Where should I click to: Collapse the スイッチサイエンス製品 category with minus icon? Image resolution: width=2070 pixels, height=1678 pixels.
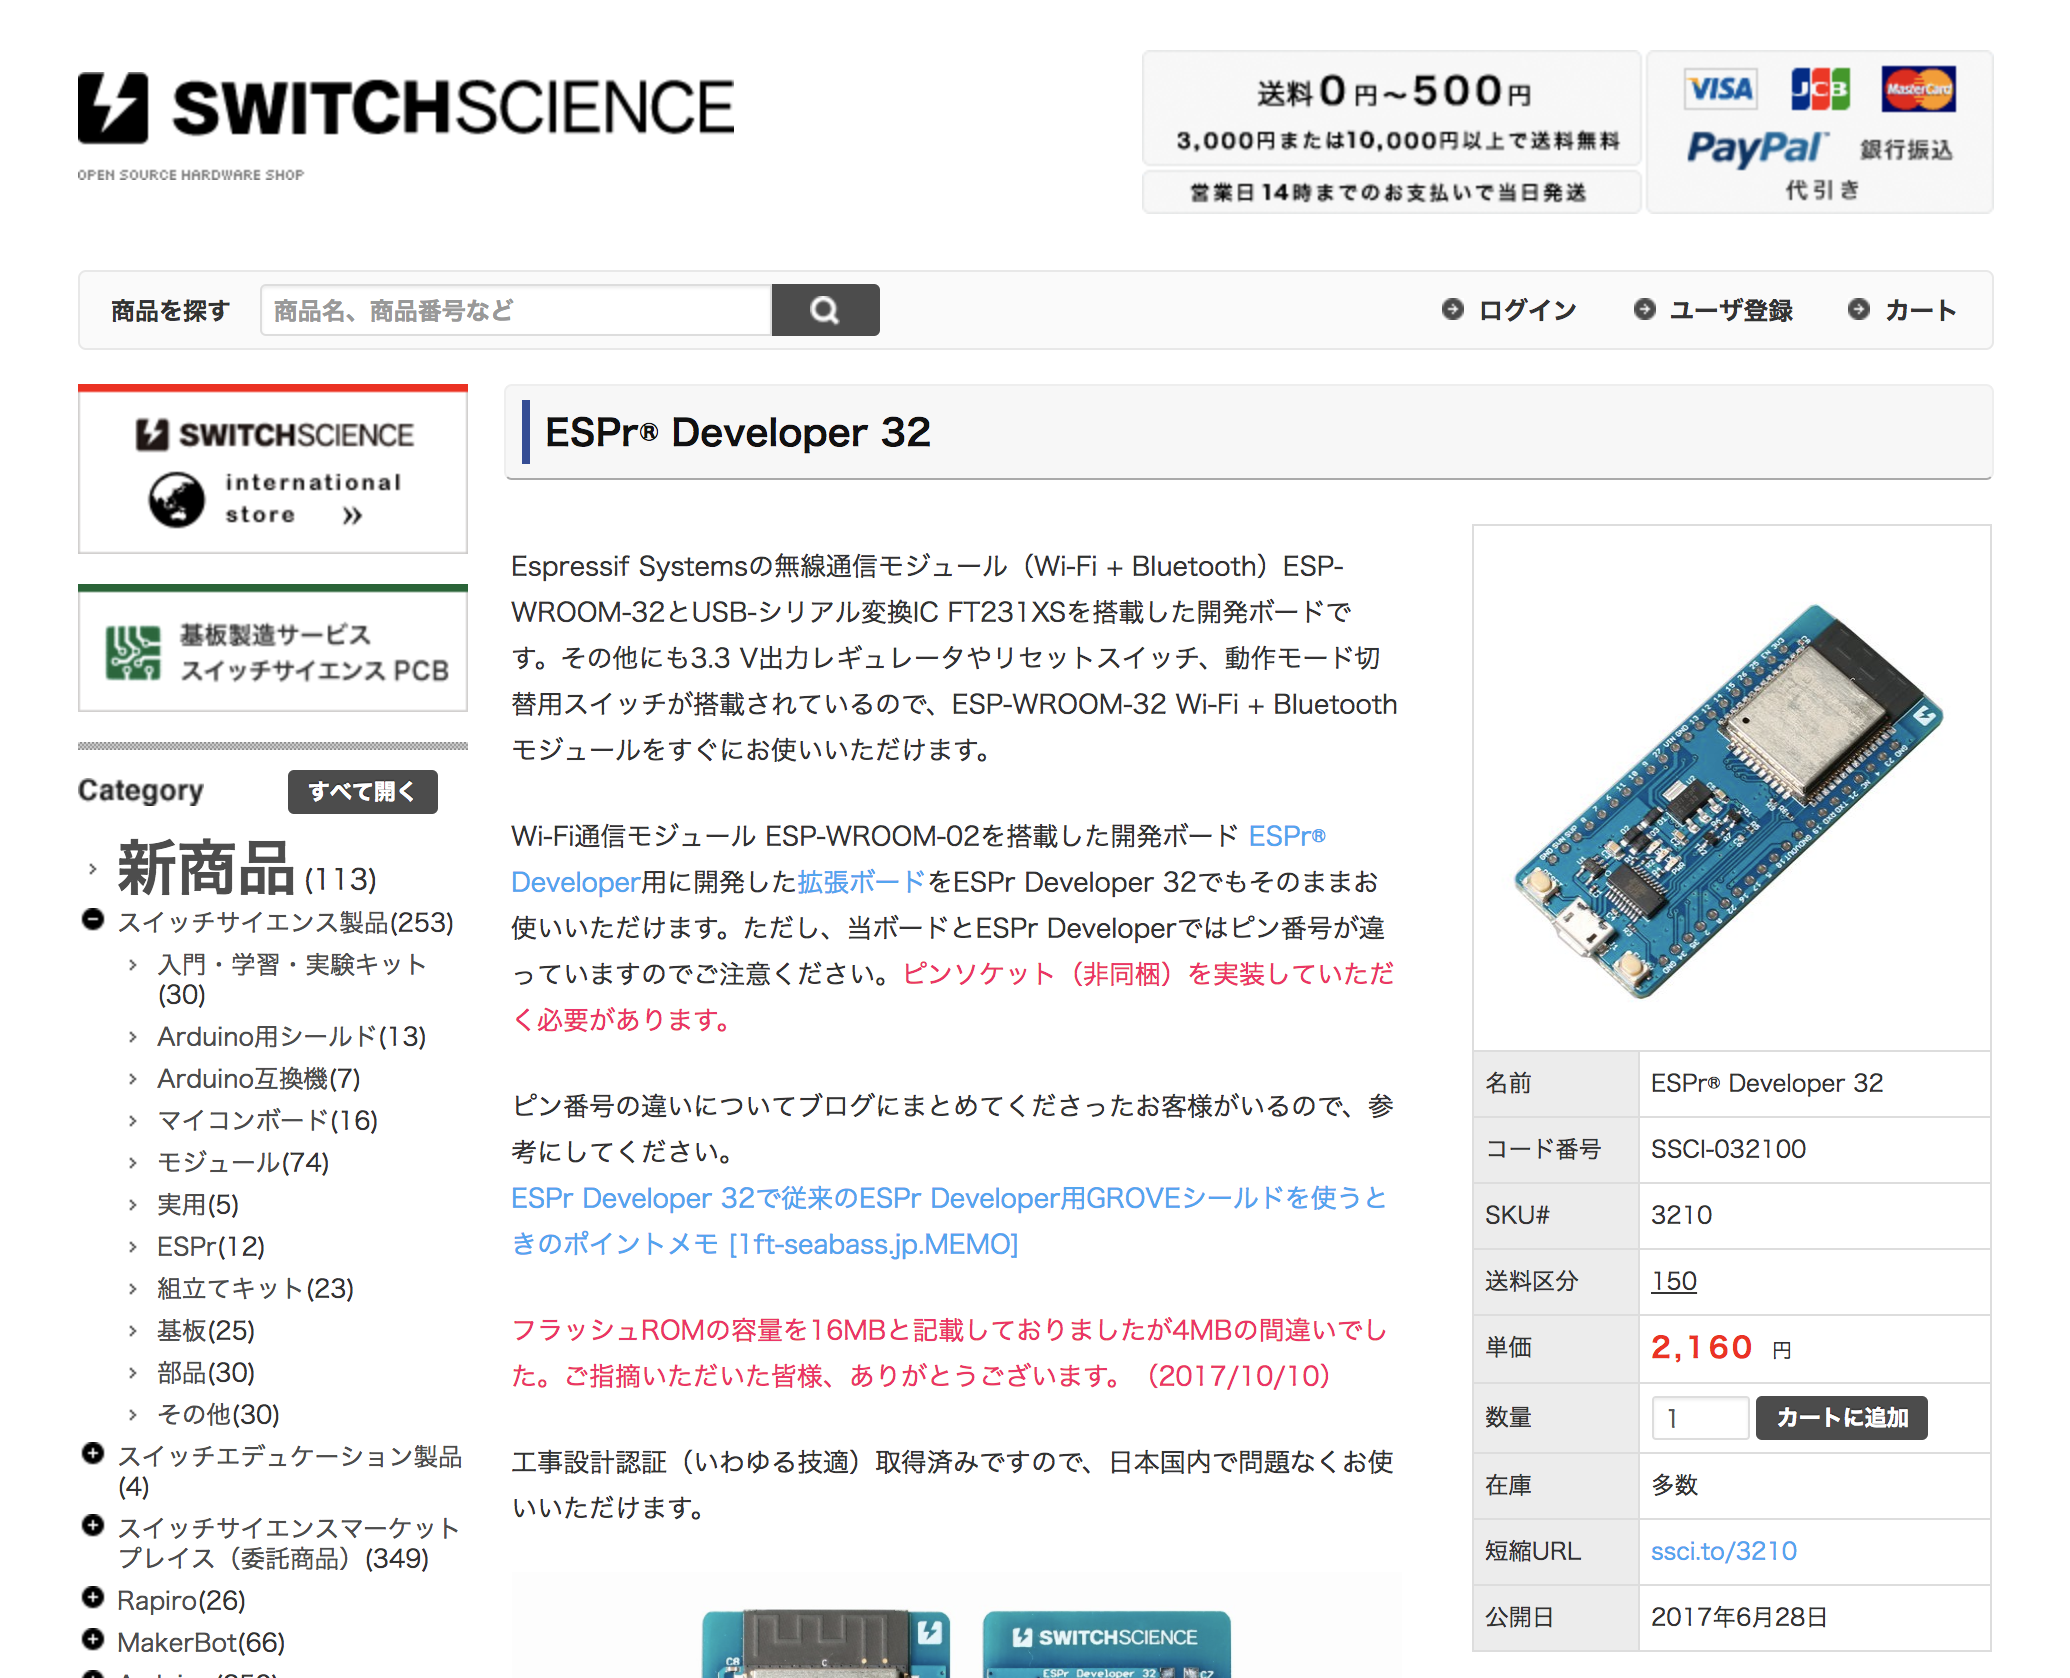coord(91,918)
